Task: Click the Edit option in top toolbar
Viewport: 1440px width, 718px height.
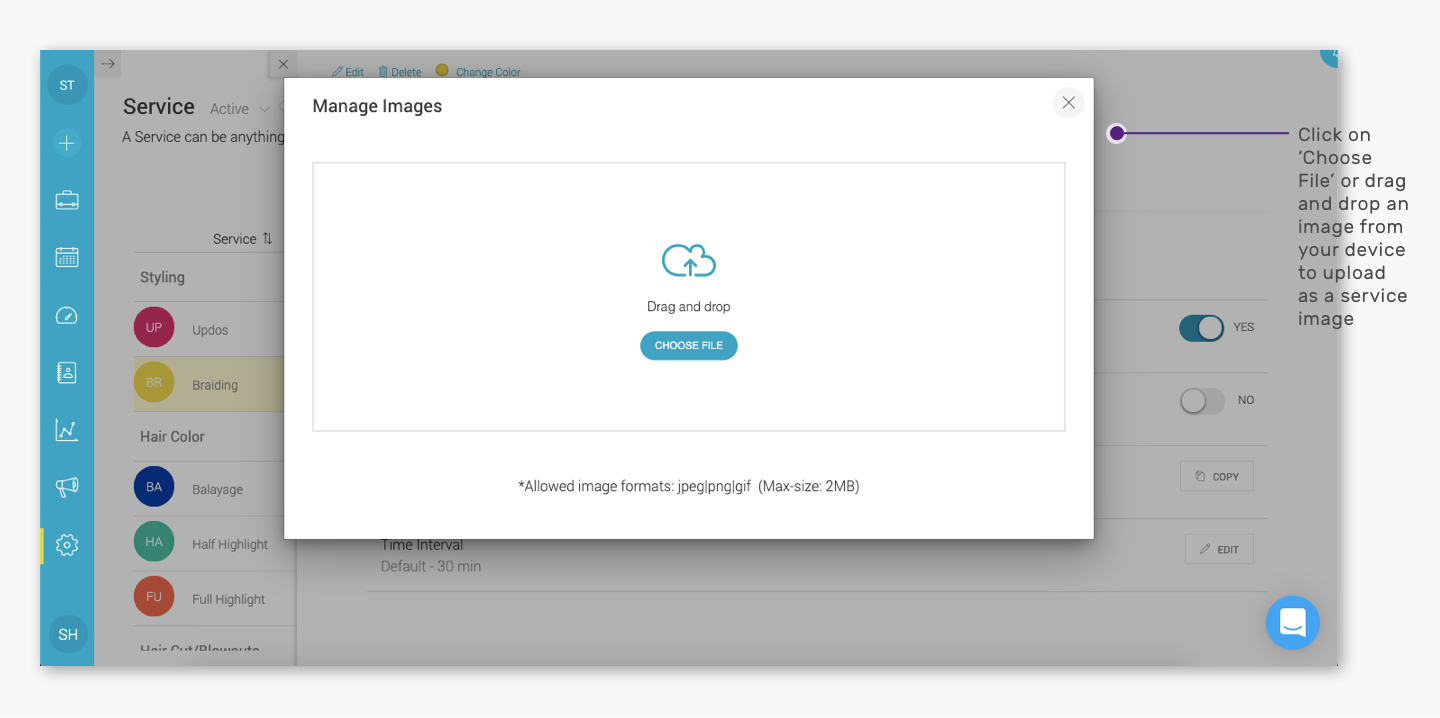Action: coord(348,72)
